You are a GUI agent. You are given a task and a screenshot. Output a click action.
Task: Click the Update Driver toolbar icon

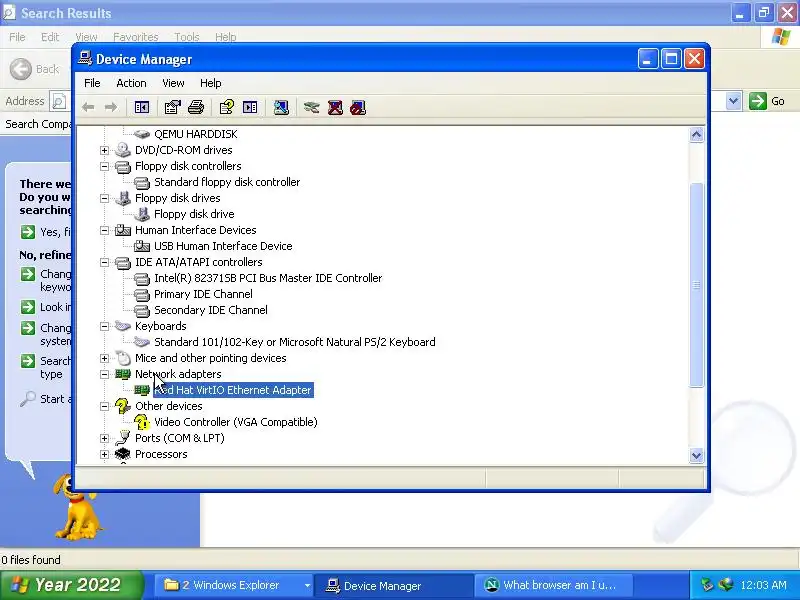coord(311,107)
